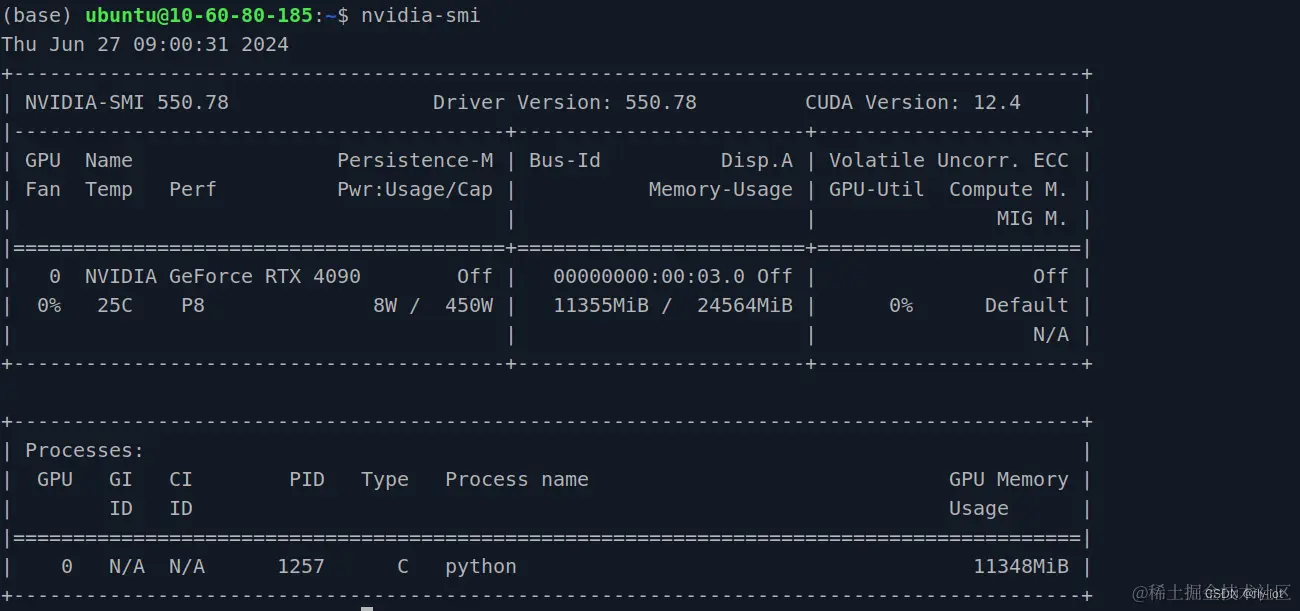Image resolution: width=1300 pixels, height=611 pixels.
Task: Click the Bus-Id 00000000:00:03.0 value
Action: (x=649, y=277)
